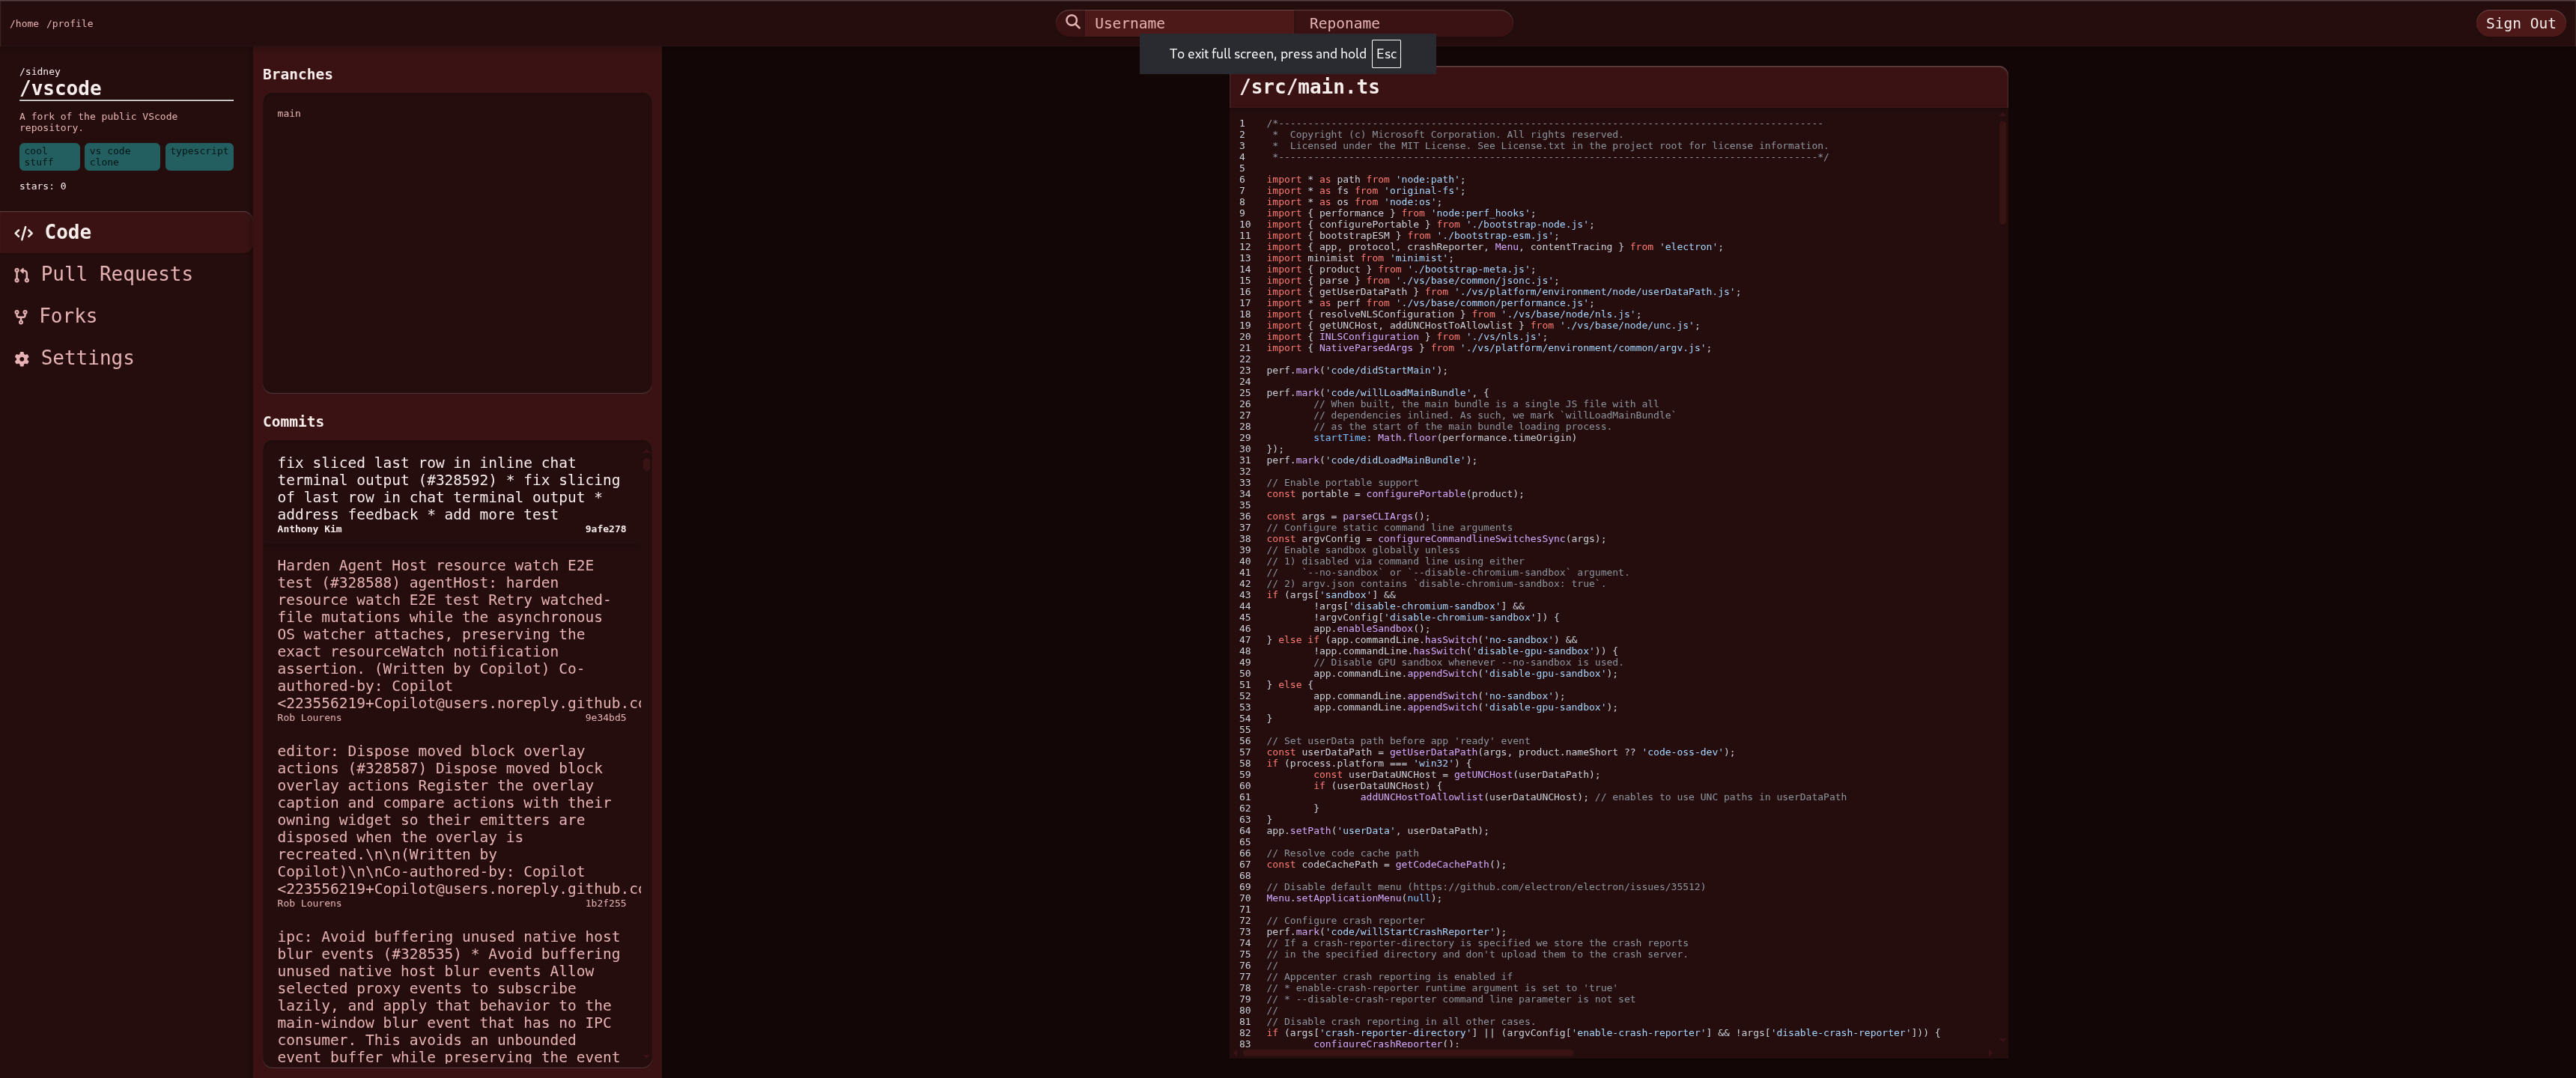The width and height of the screenshot is (2576, 1078).
Task: Focus the Reponame search field
Action: pyautogui.click(x=1404, y=23)
